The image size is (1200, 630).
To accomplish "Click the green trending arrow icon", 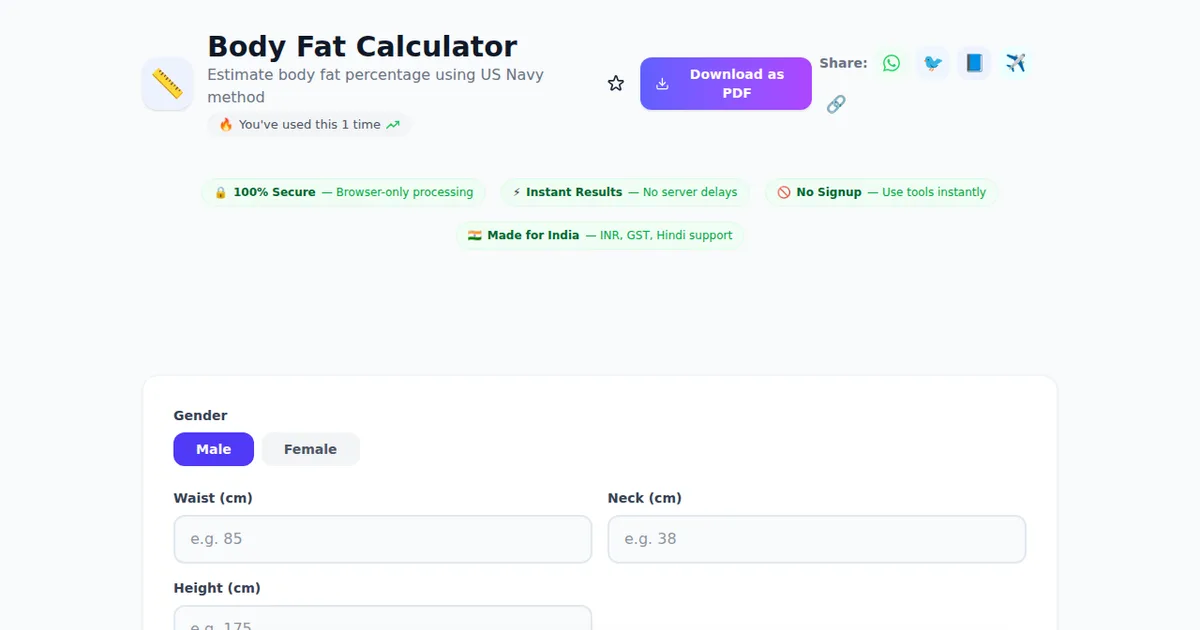I will (x=393, y=125).
